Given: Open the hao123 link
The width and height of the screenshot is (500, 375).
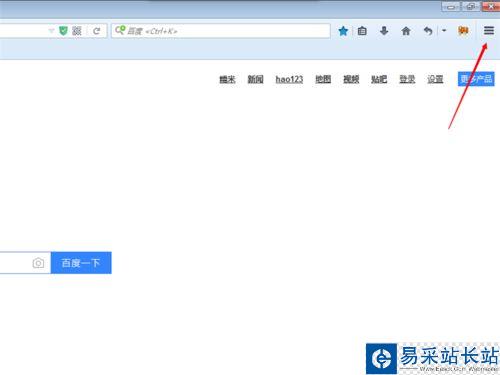Looking at the screenshot, I should click(289, 79).
